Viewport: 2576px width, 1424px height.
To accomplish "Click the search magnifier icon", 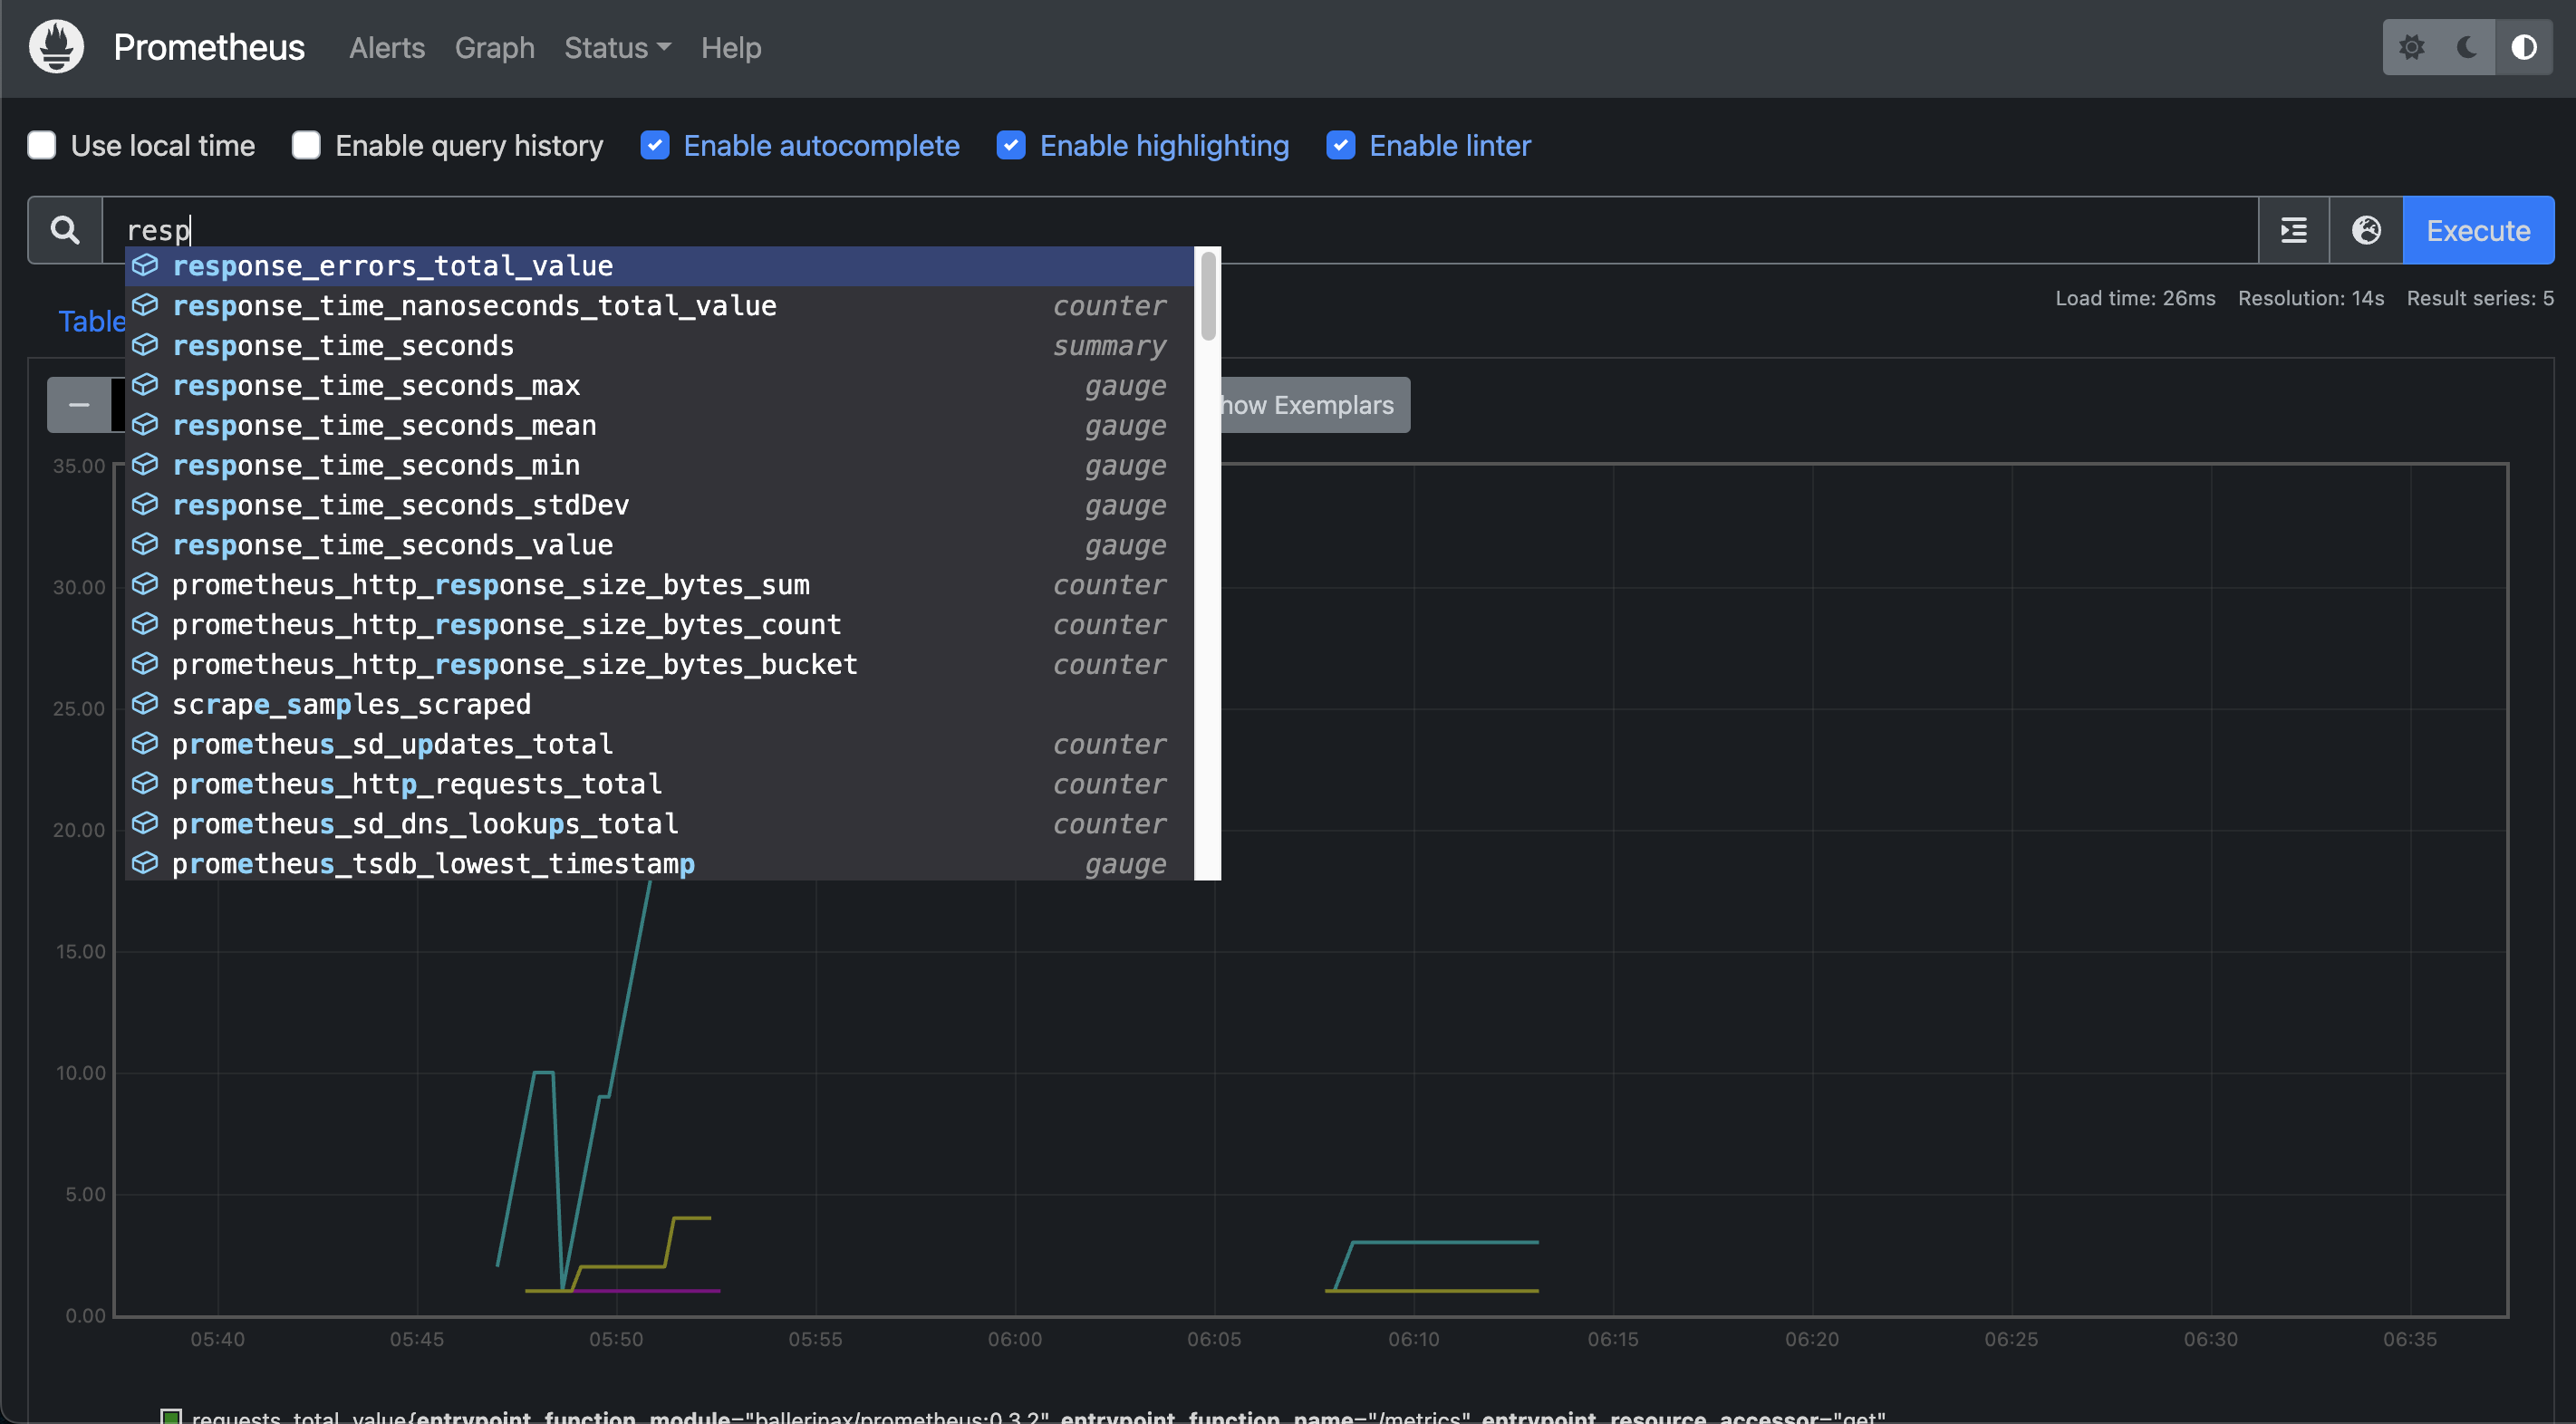I will 65,230.
